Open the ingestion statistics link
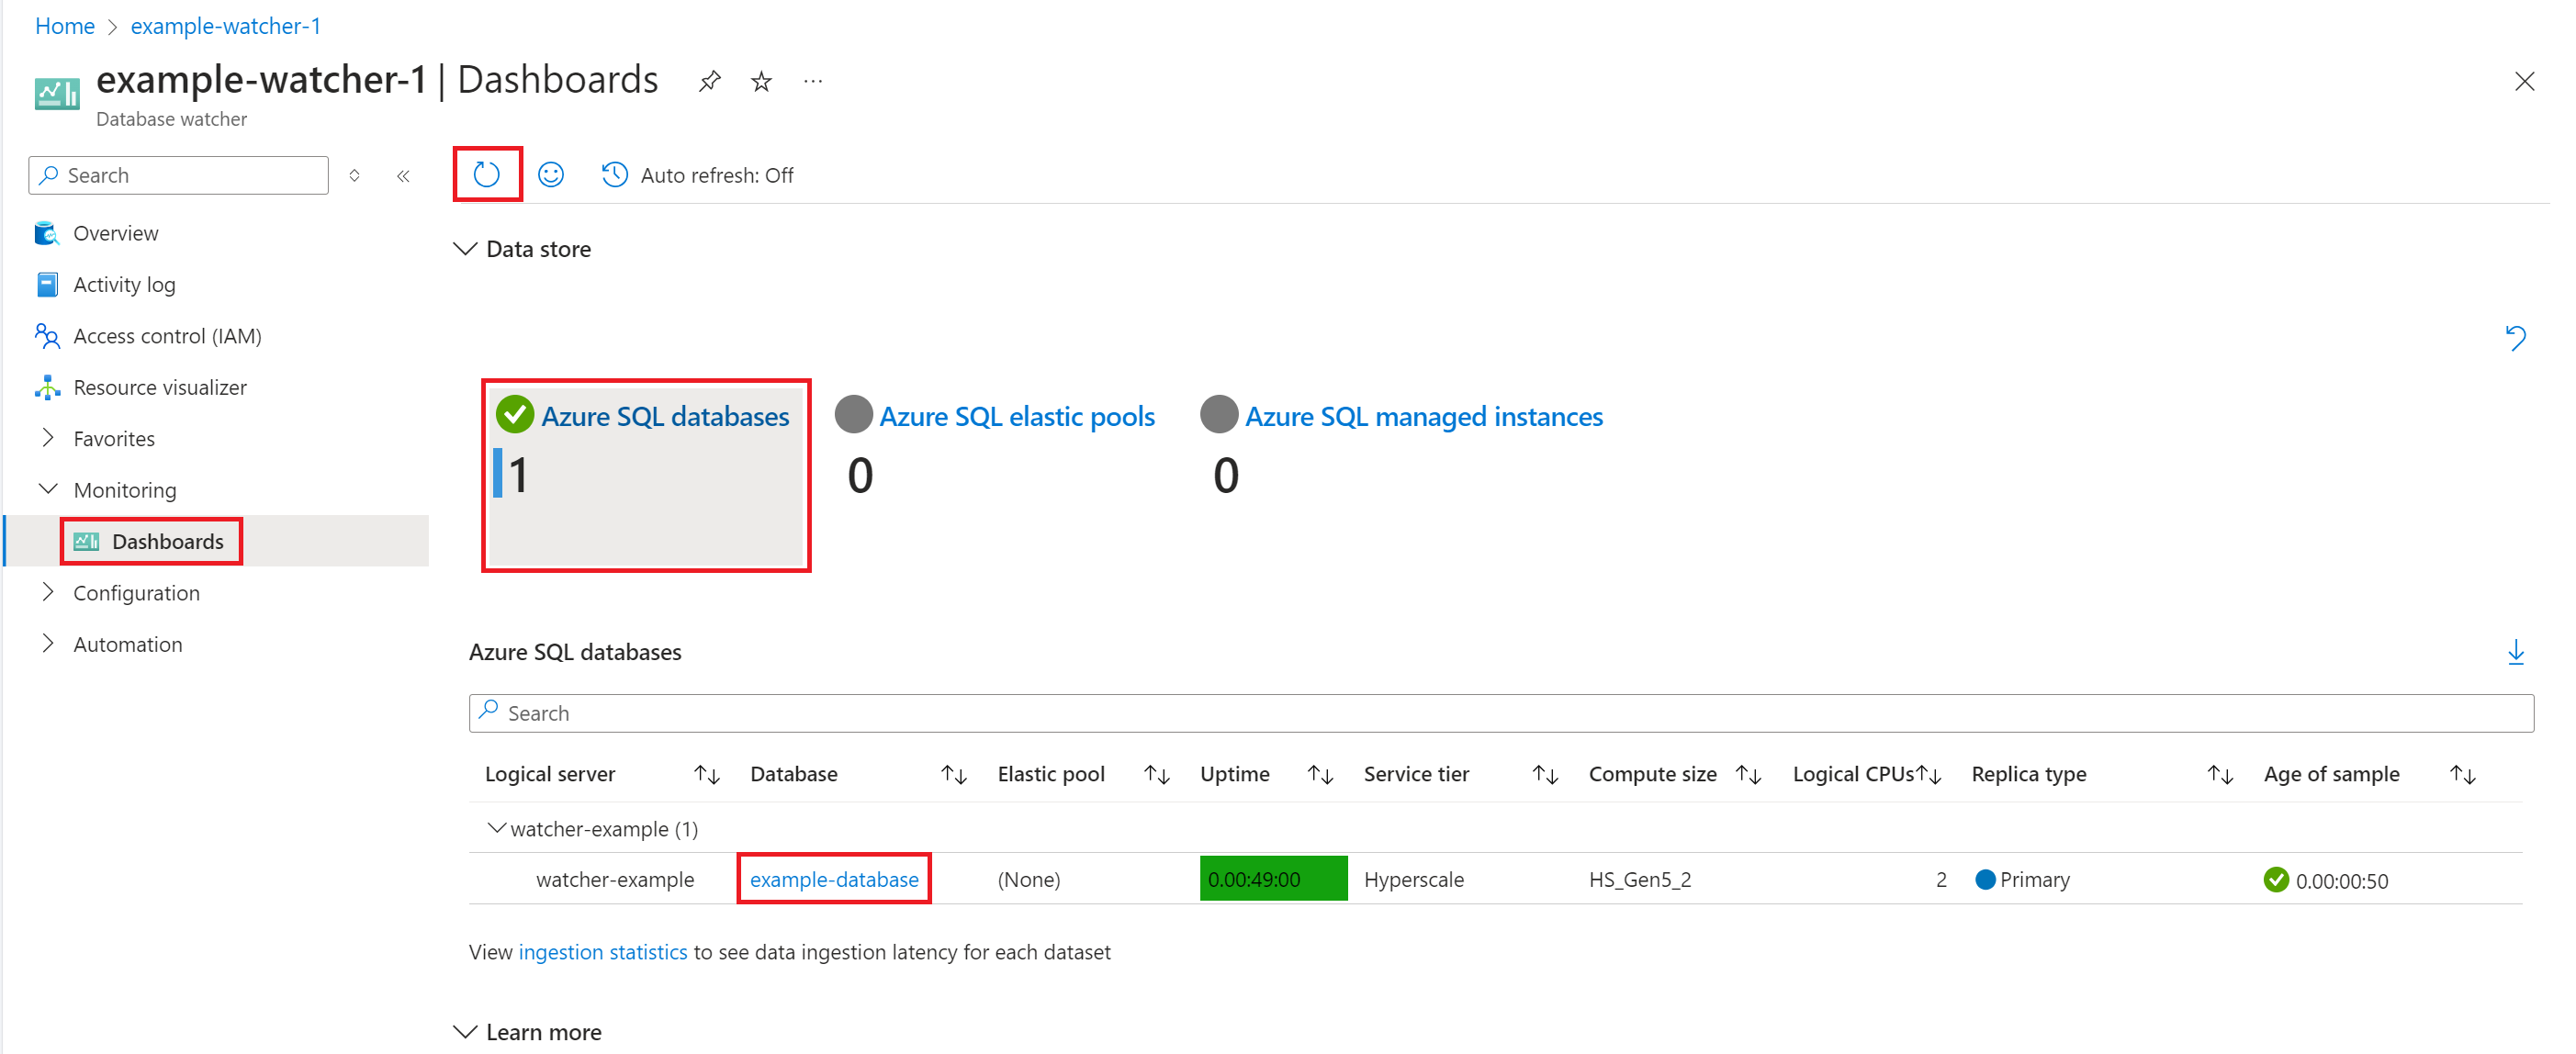 (x=603, y=952)
